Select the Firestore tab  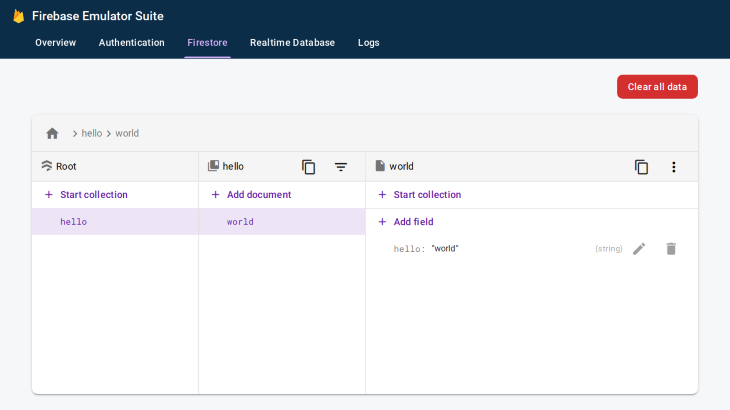[207, 42]
